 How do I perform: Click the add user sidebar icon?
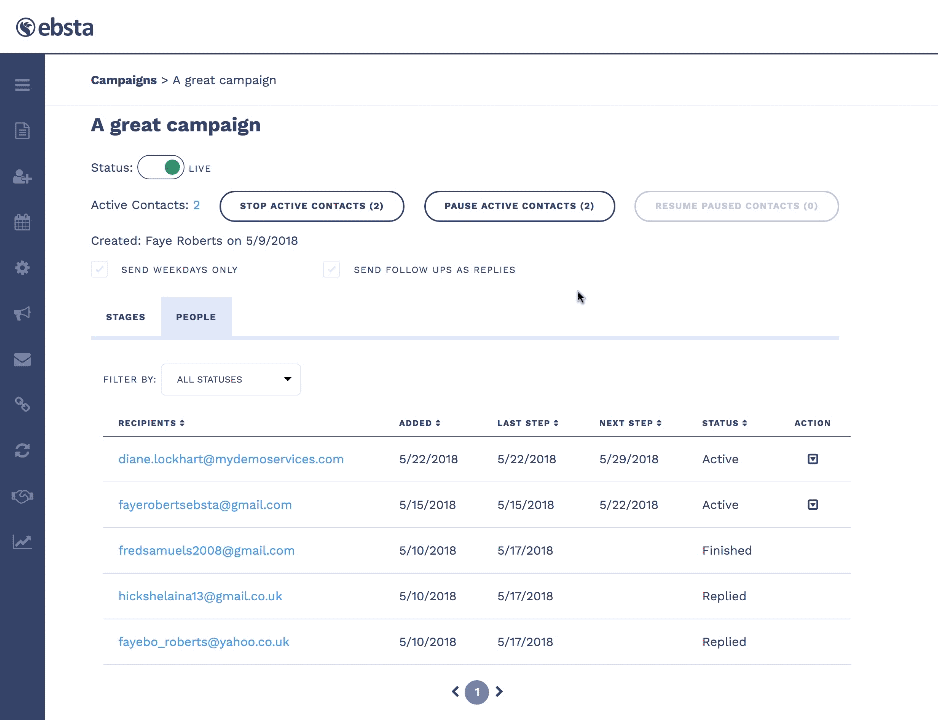point(22,177)
